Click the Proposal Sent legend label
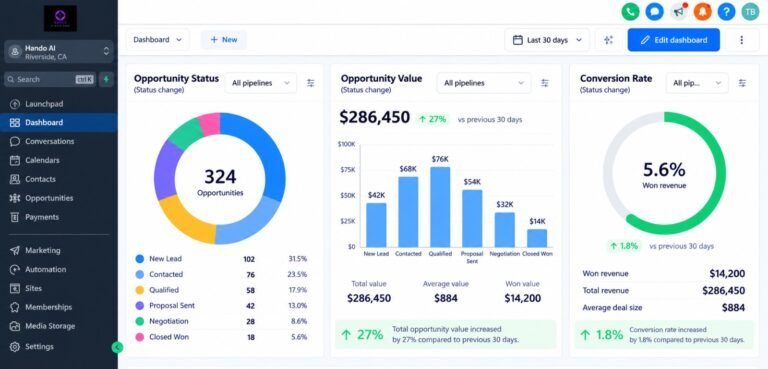 [x=172, y=306]
